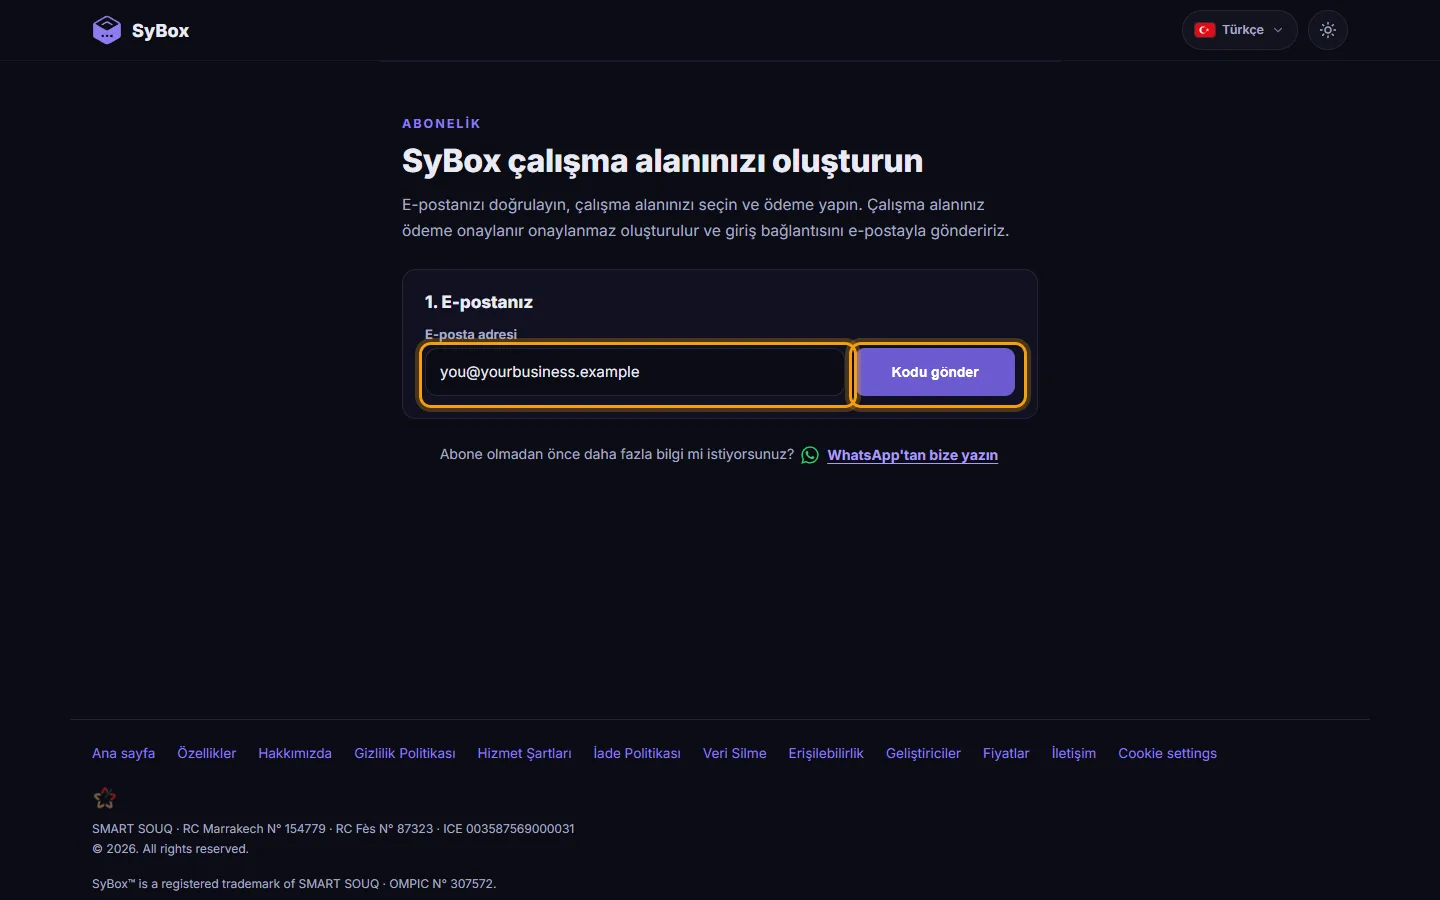Visit the Geliştiriciler footer link
1440x900 pixels.
click(923, 753)
